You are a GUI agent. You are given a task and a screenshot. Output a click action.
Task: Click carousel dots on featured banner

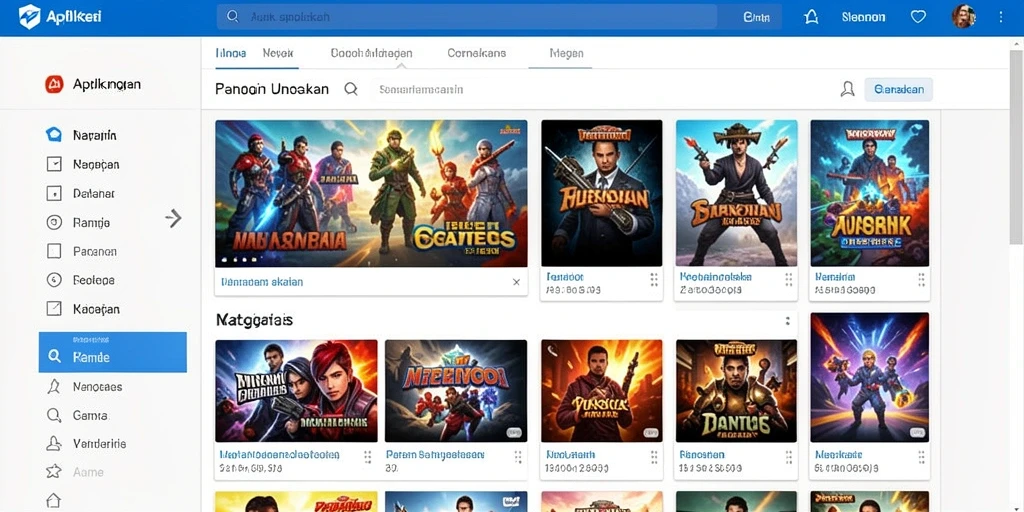(x=240, y=259)
